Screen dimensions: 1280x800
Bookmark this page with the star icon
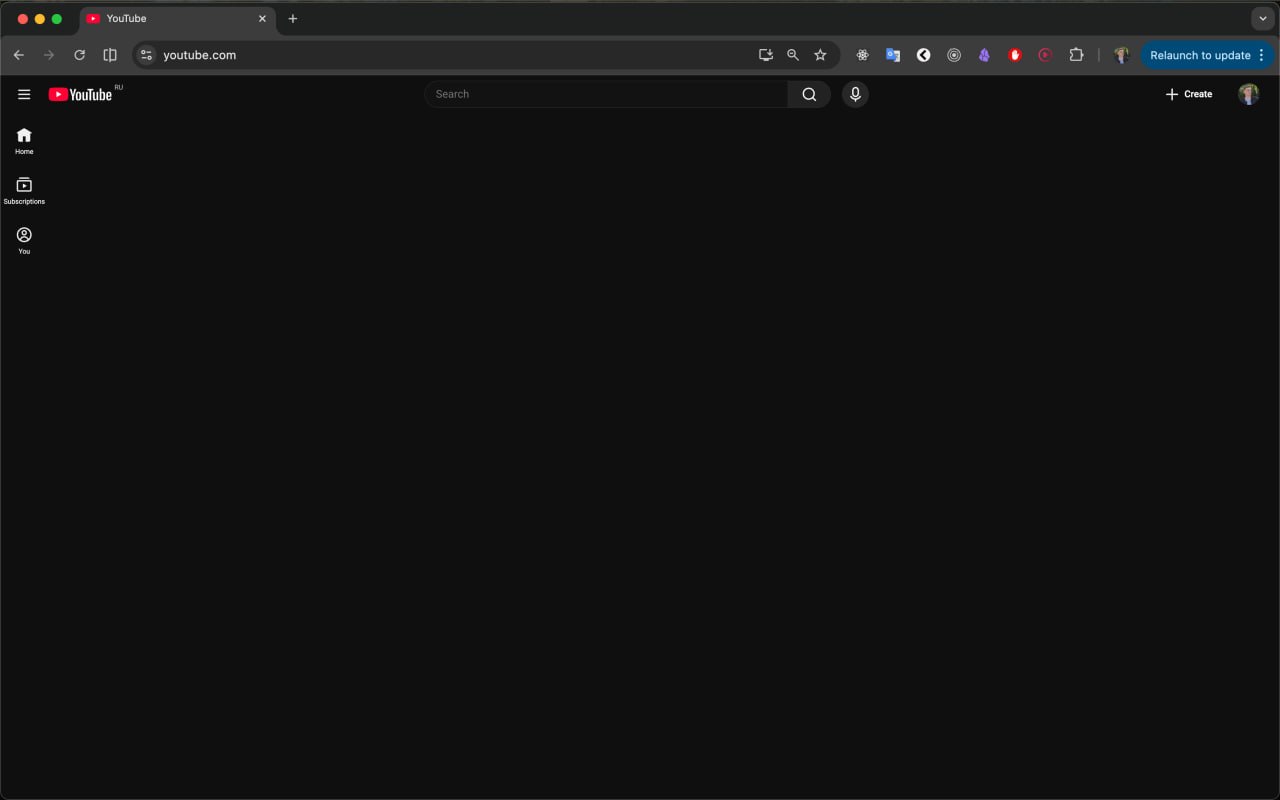pos(820,55)
